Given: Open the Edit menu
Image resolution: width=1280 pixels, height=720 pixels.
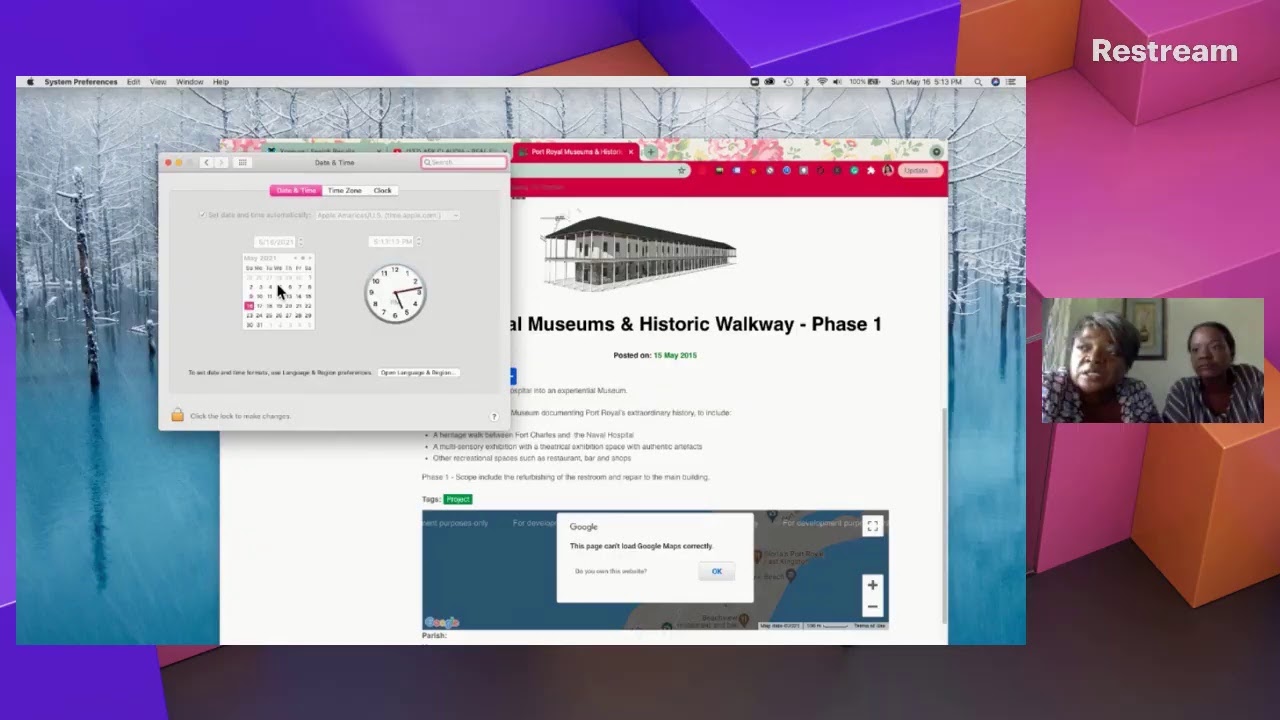Looking at the screenshot, I should (x=133, y=82).
